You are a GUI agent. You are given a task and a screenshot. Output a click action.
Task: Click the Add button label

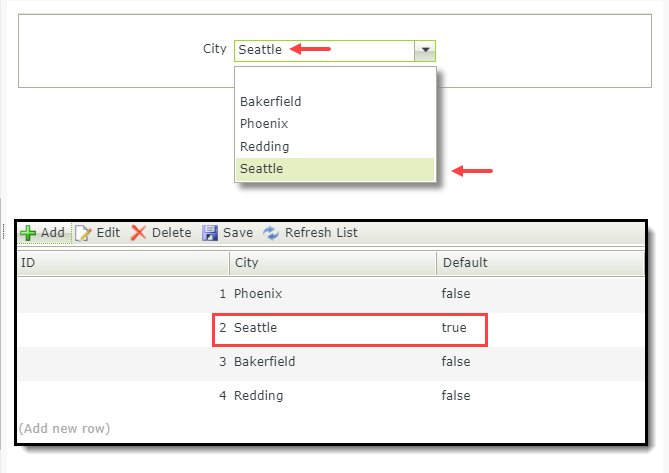click(x=53, y=233)
